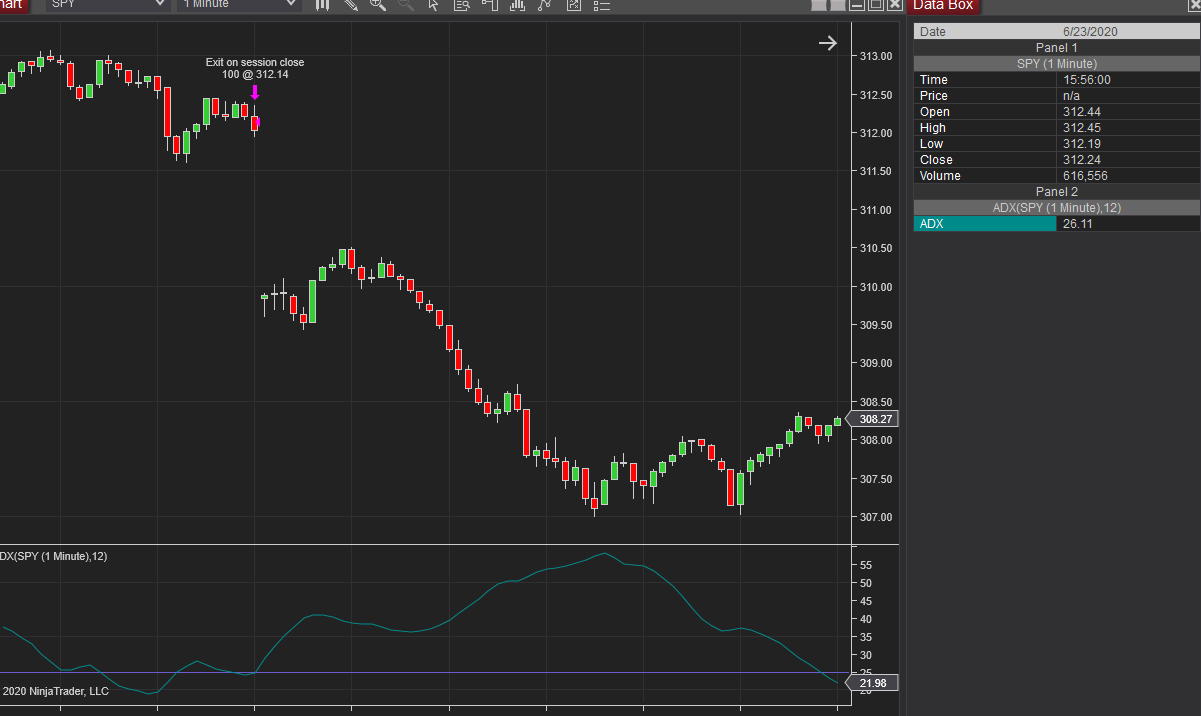This screenshot has width=1201, height=716.
Task: Open the chart properties icon
Action: pos(573,5)
